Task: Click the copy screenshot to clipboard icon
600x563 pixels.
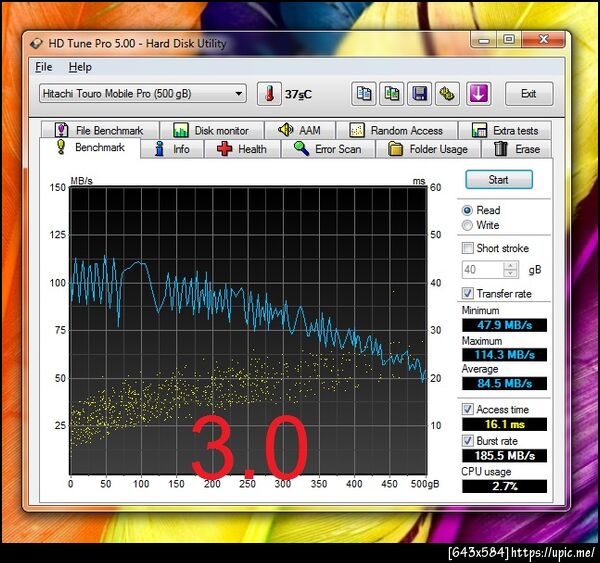Action: coord(391,94)
